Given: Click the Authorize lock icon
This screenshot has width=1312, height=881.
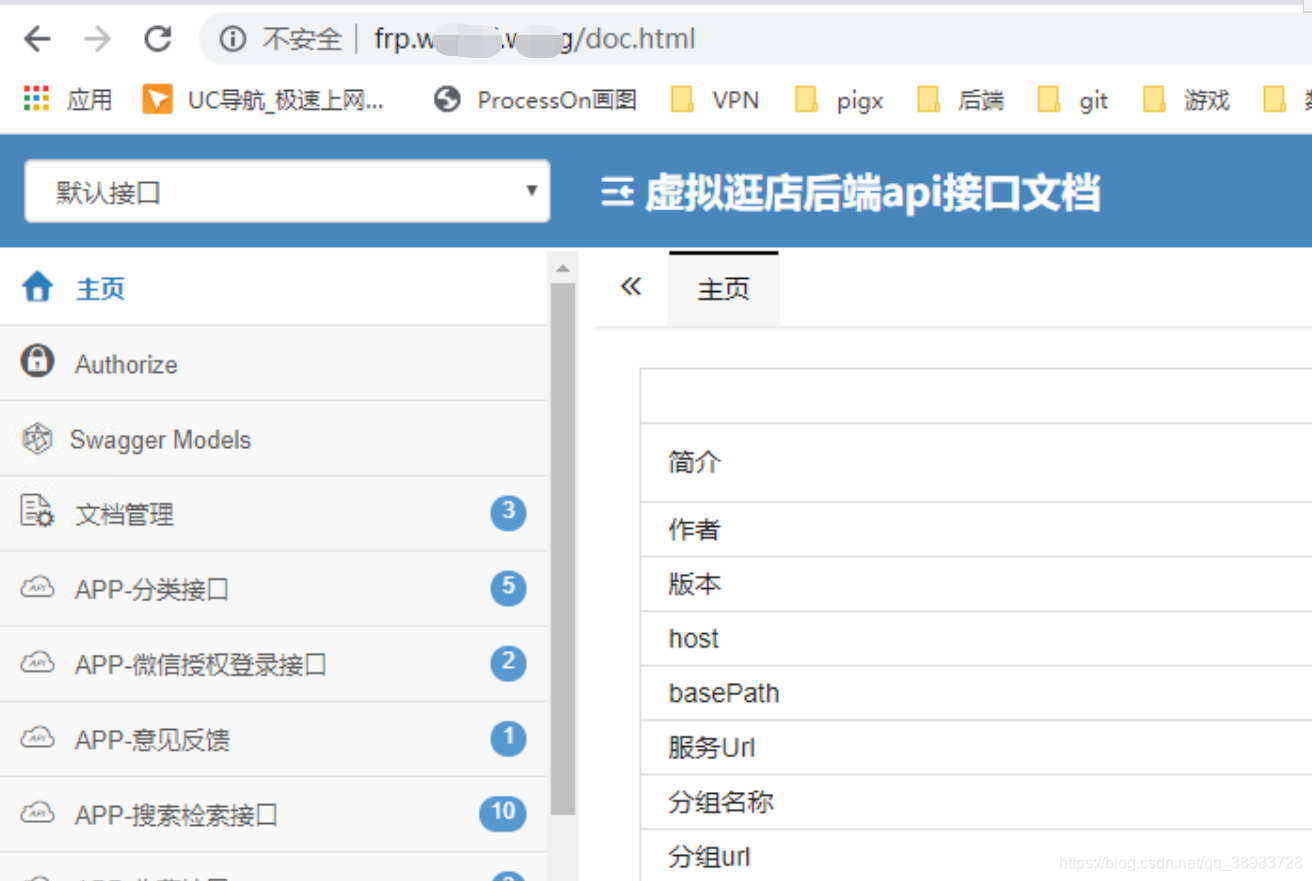Looking at the screenshot, I should 37,360.
